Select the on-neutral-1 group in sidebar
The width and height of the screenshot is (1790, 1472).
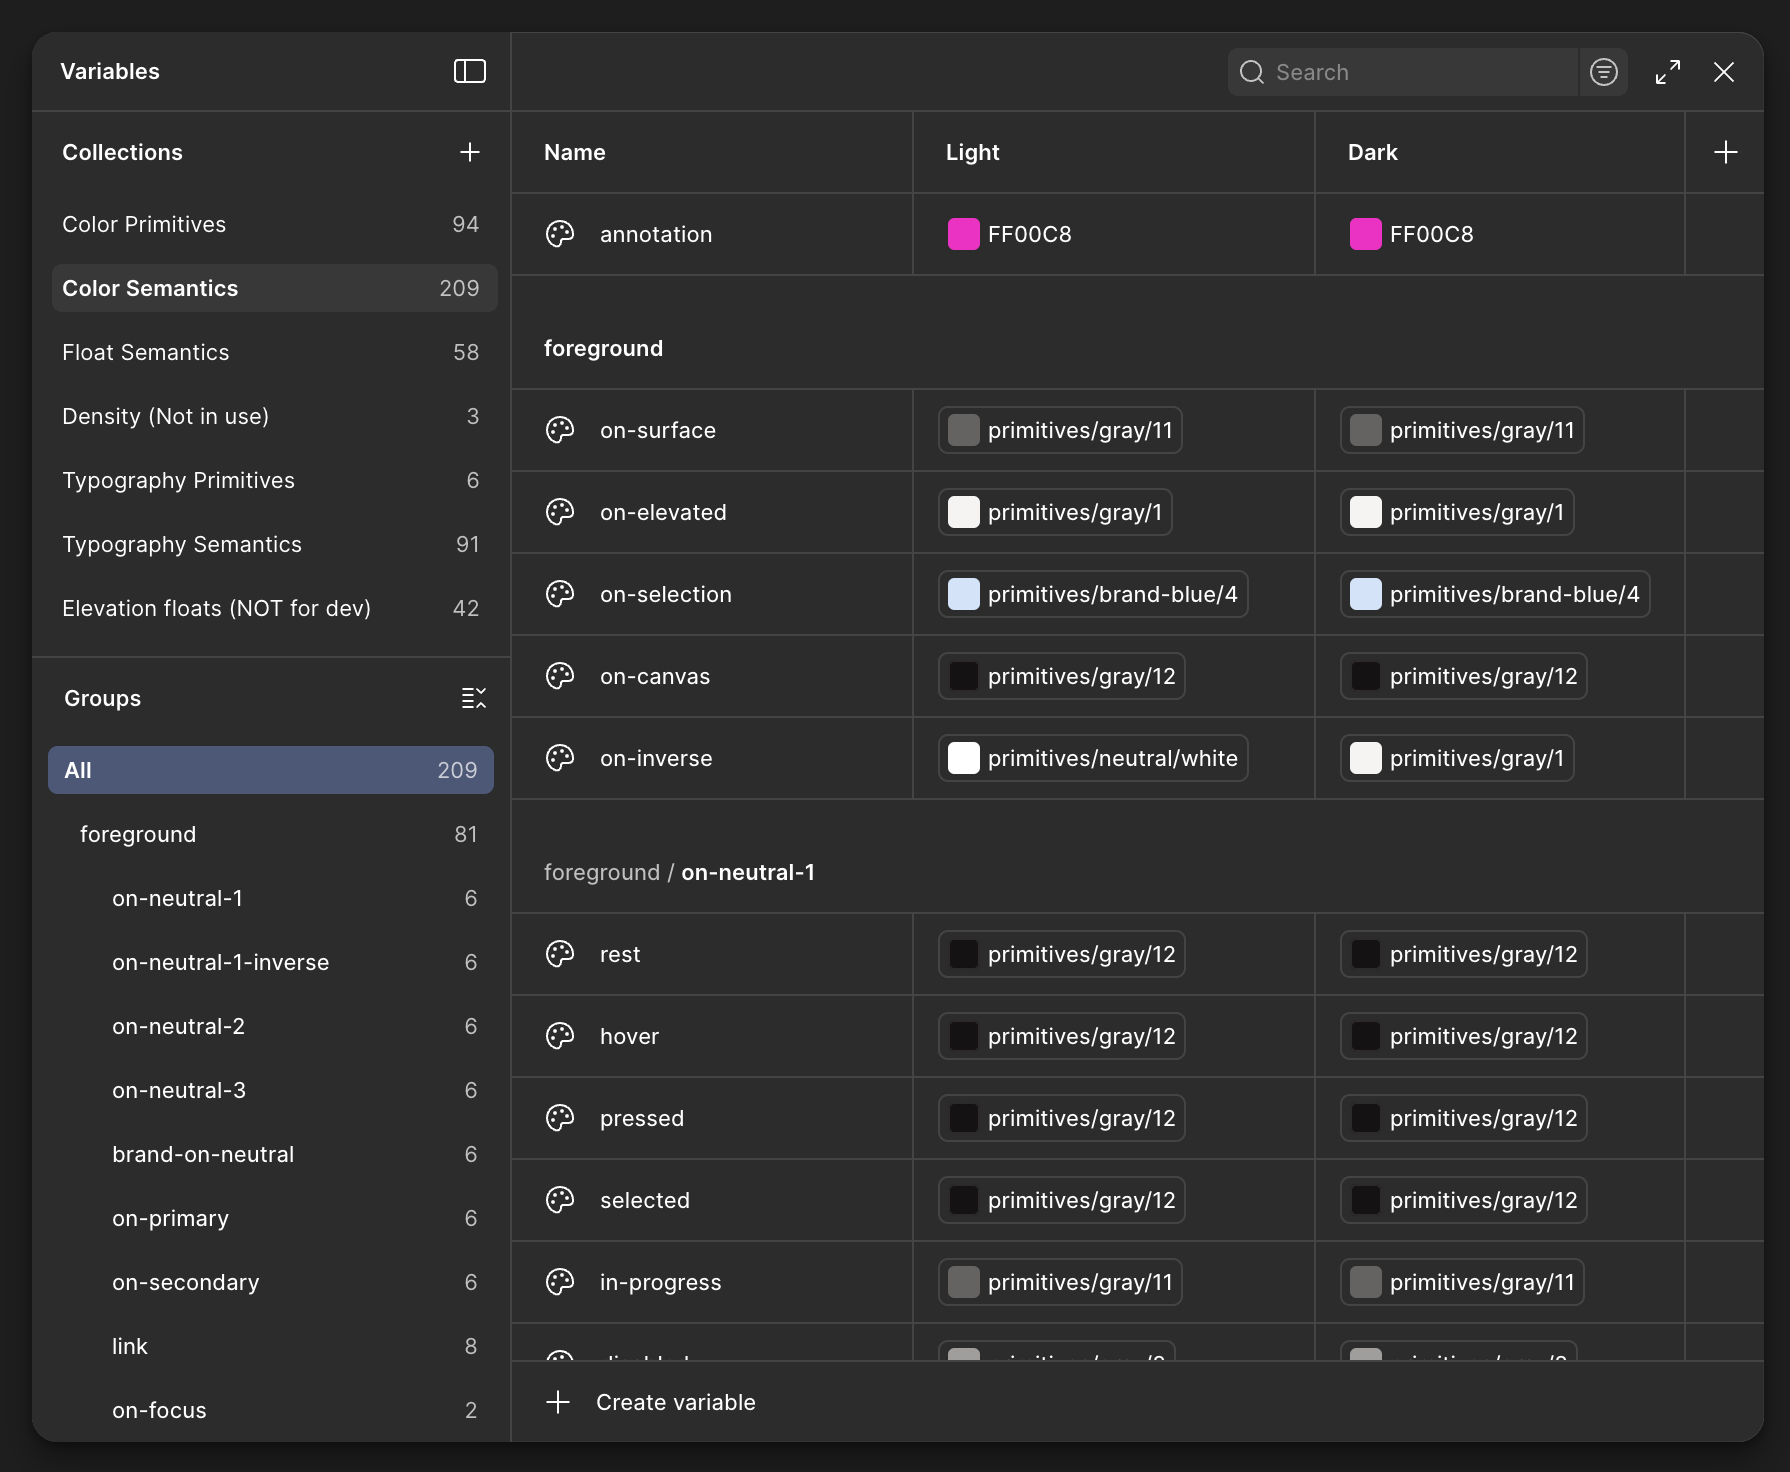[x=271, y=898]
